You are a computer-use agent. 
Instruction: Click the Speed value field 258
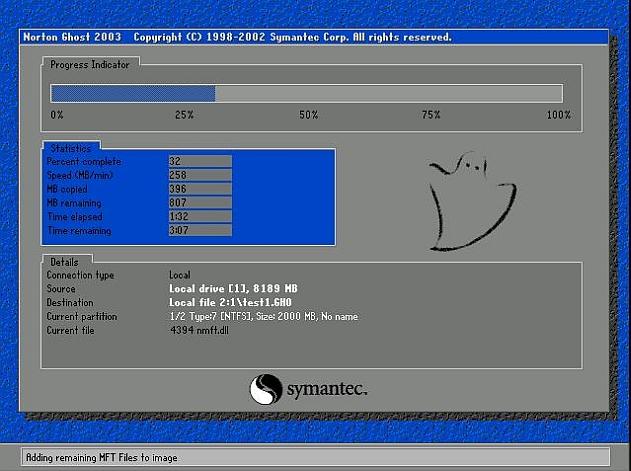pyautogui.click(x=200, y=175)
